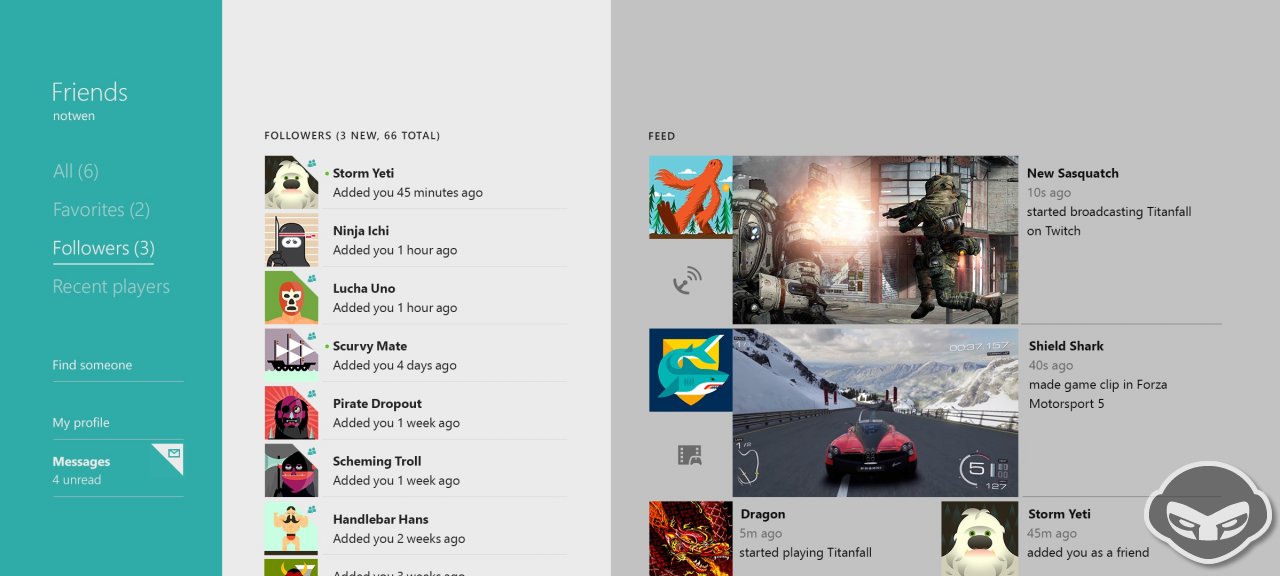Click 'started playing Titanfall' feed text
Image resolution: width=1280 pixels, height=576 pixels.
click(806, 552)
